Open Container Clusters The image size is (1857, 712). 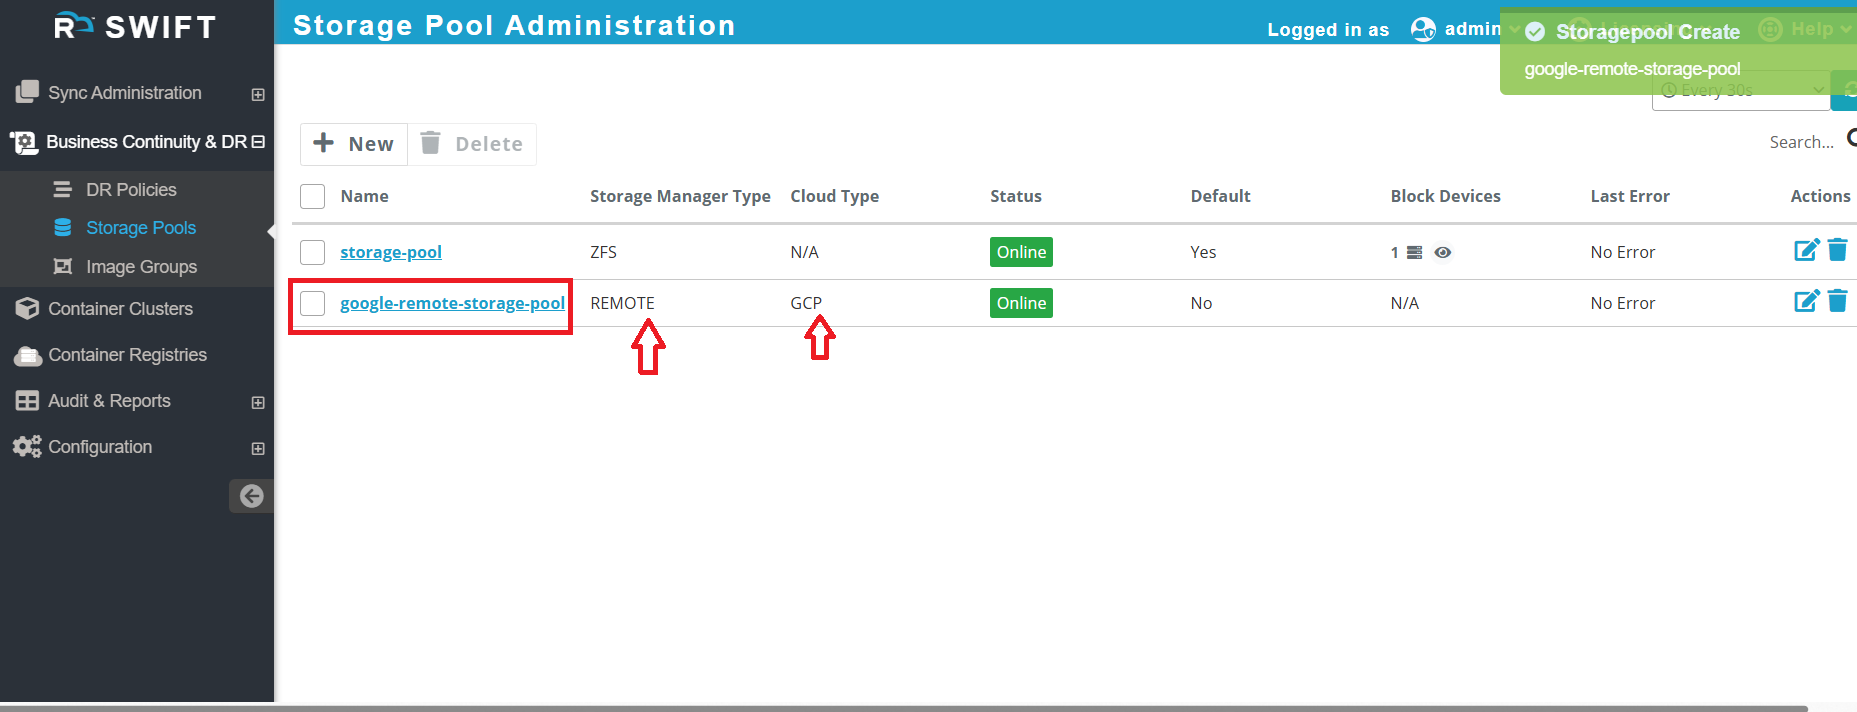coord(120,309)
